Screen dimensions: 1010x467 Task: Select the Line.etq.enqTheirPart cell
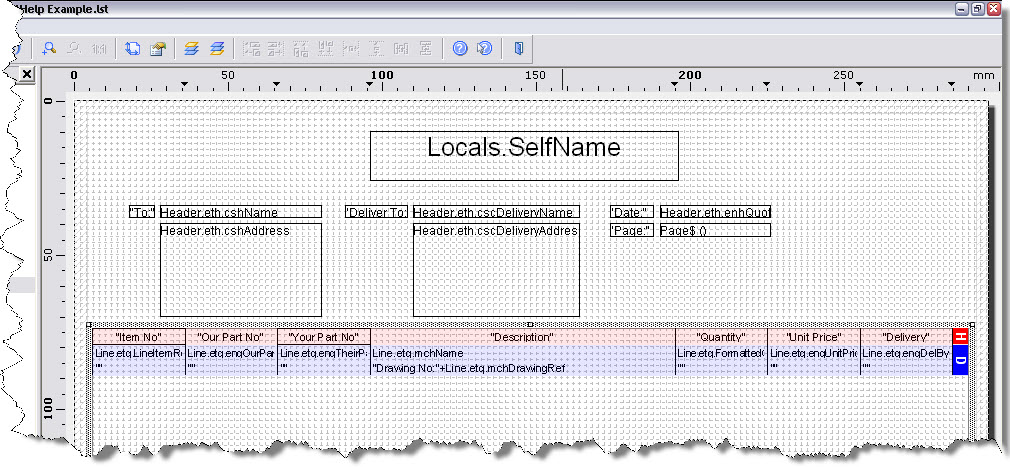pos(324,353)
